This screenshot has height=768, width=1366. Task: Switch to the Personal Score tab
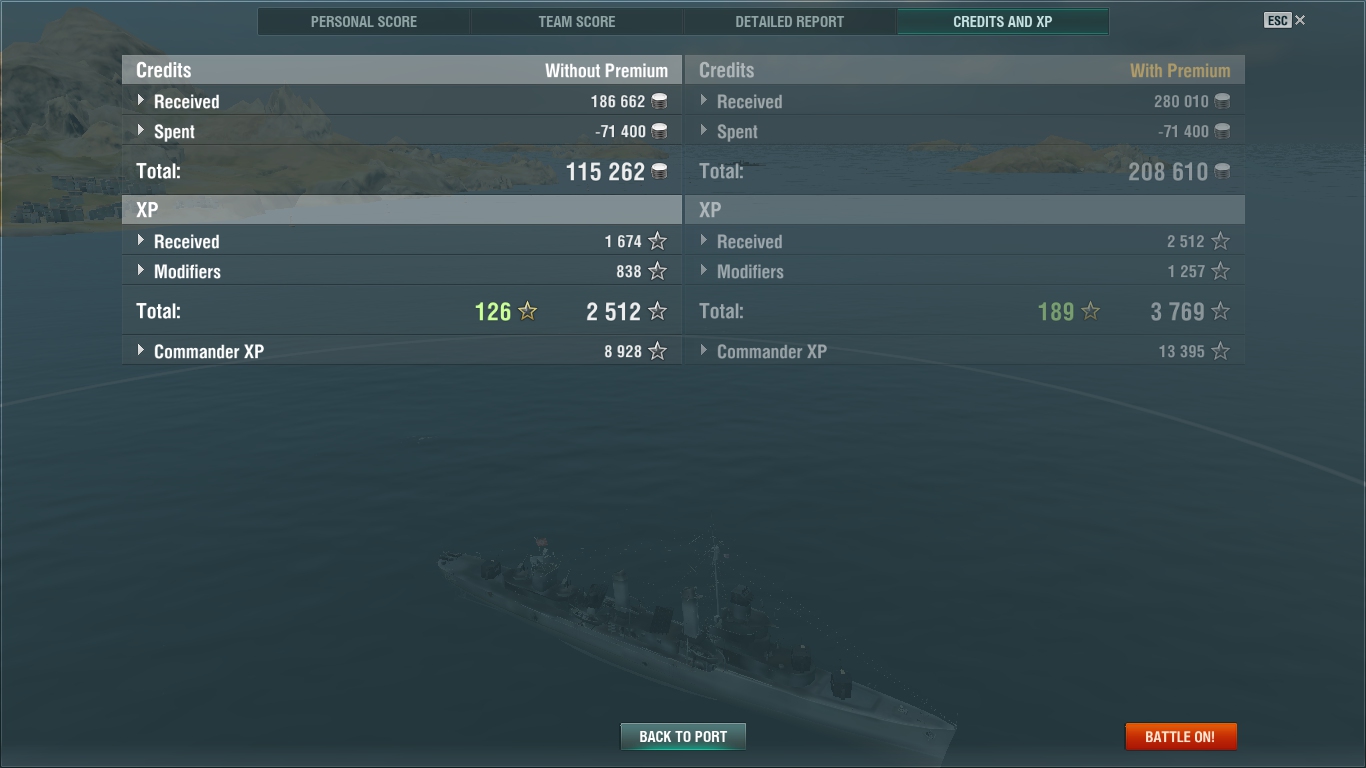point(364,21)
